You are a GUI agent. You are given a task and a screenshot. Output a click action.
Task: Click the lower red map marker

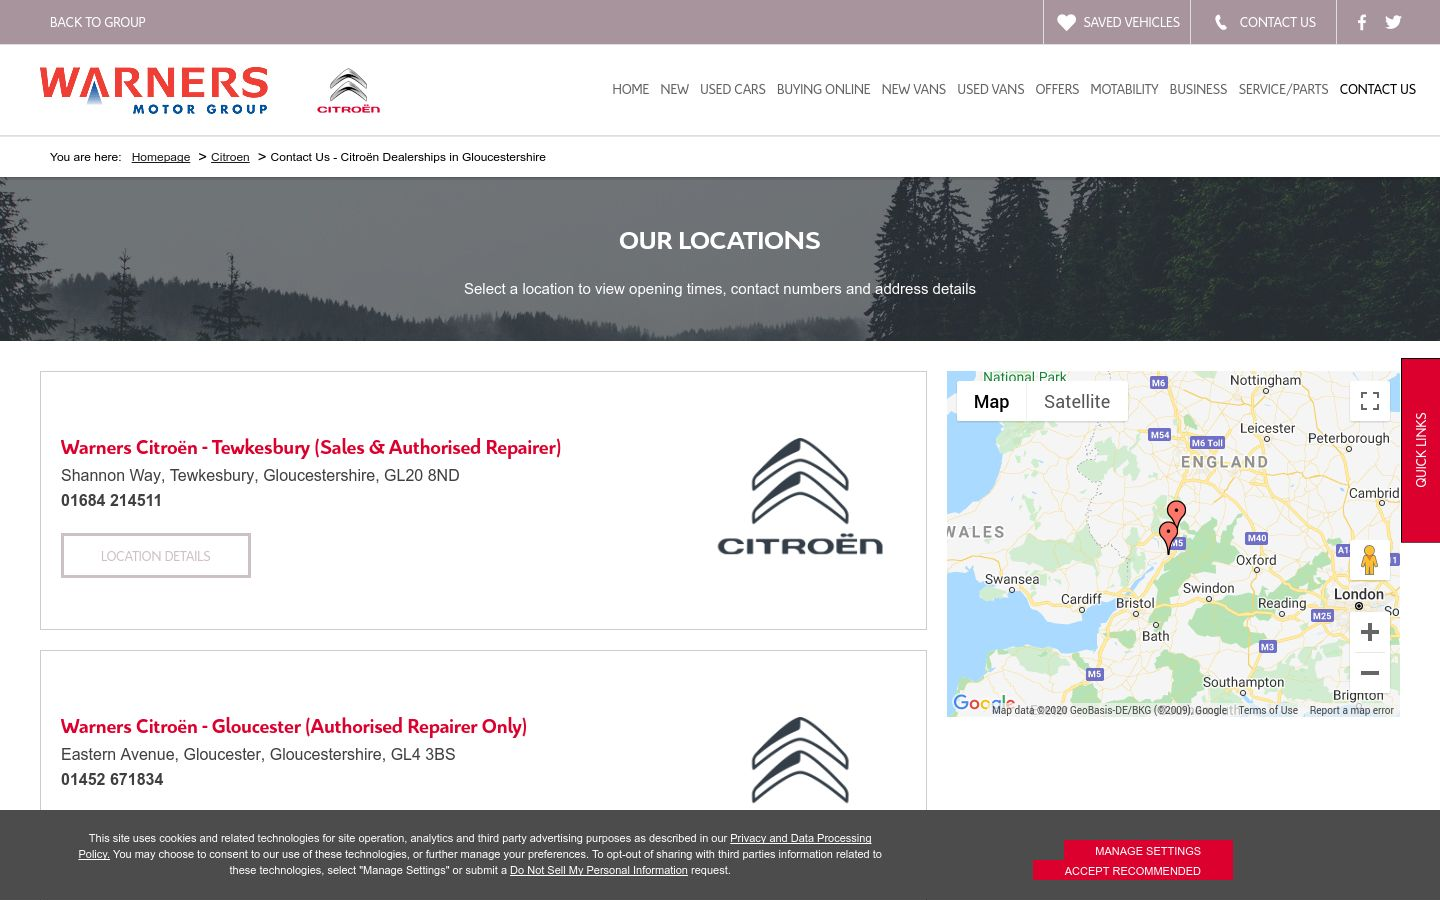point(1168,537)
